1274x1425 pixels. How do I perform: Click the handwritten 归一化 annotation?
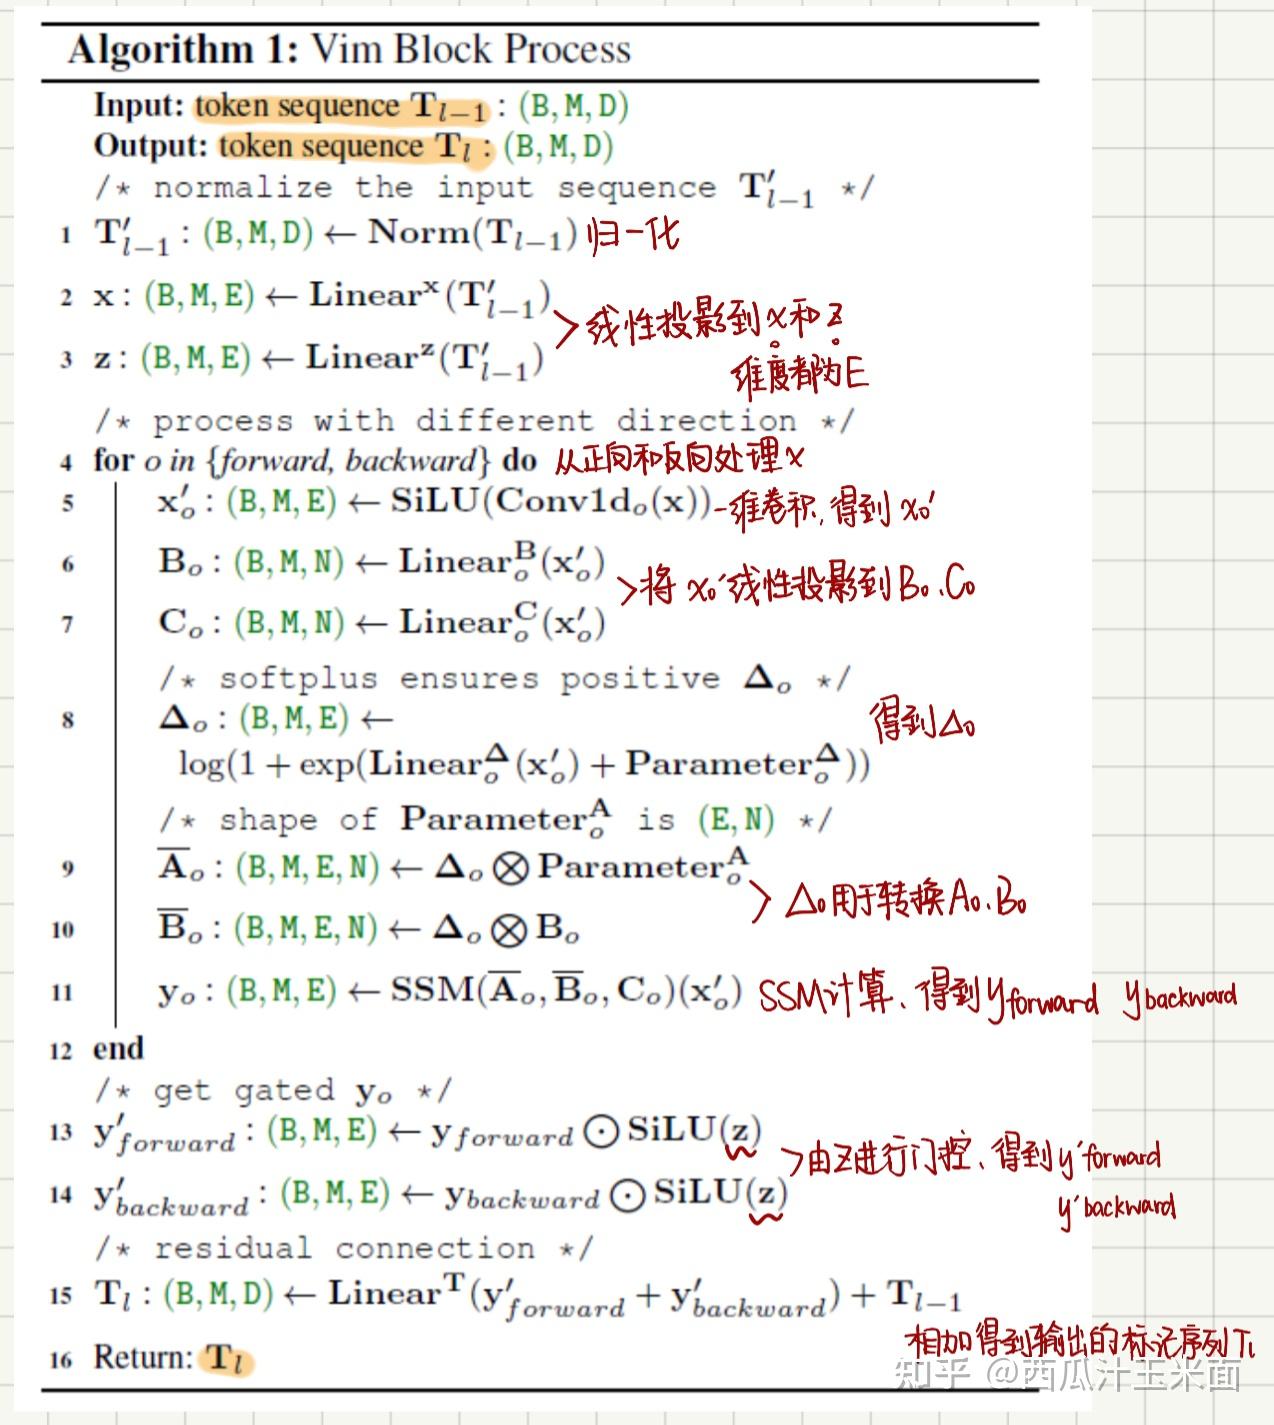[632, 233]
